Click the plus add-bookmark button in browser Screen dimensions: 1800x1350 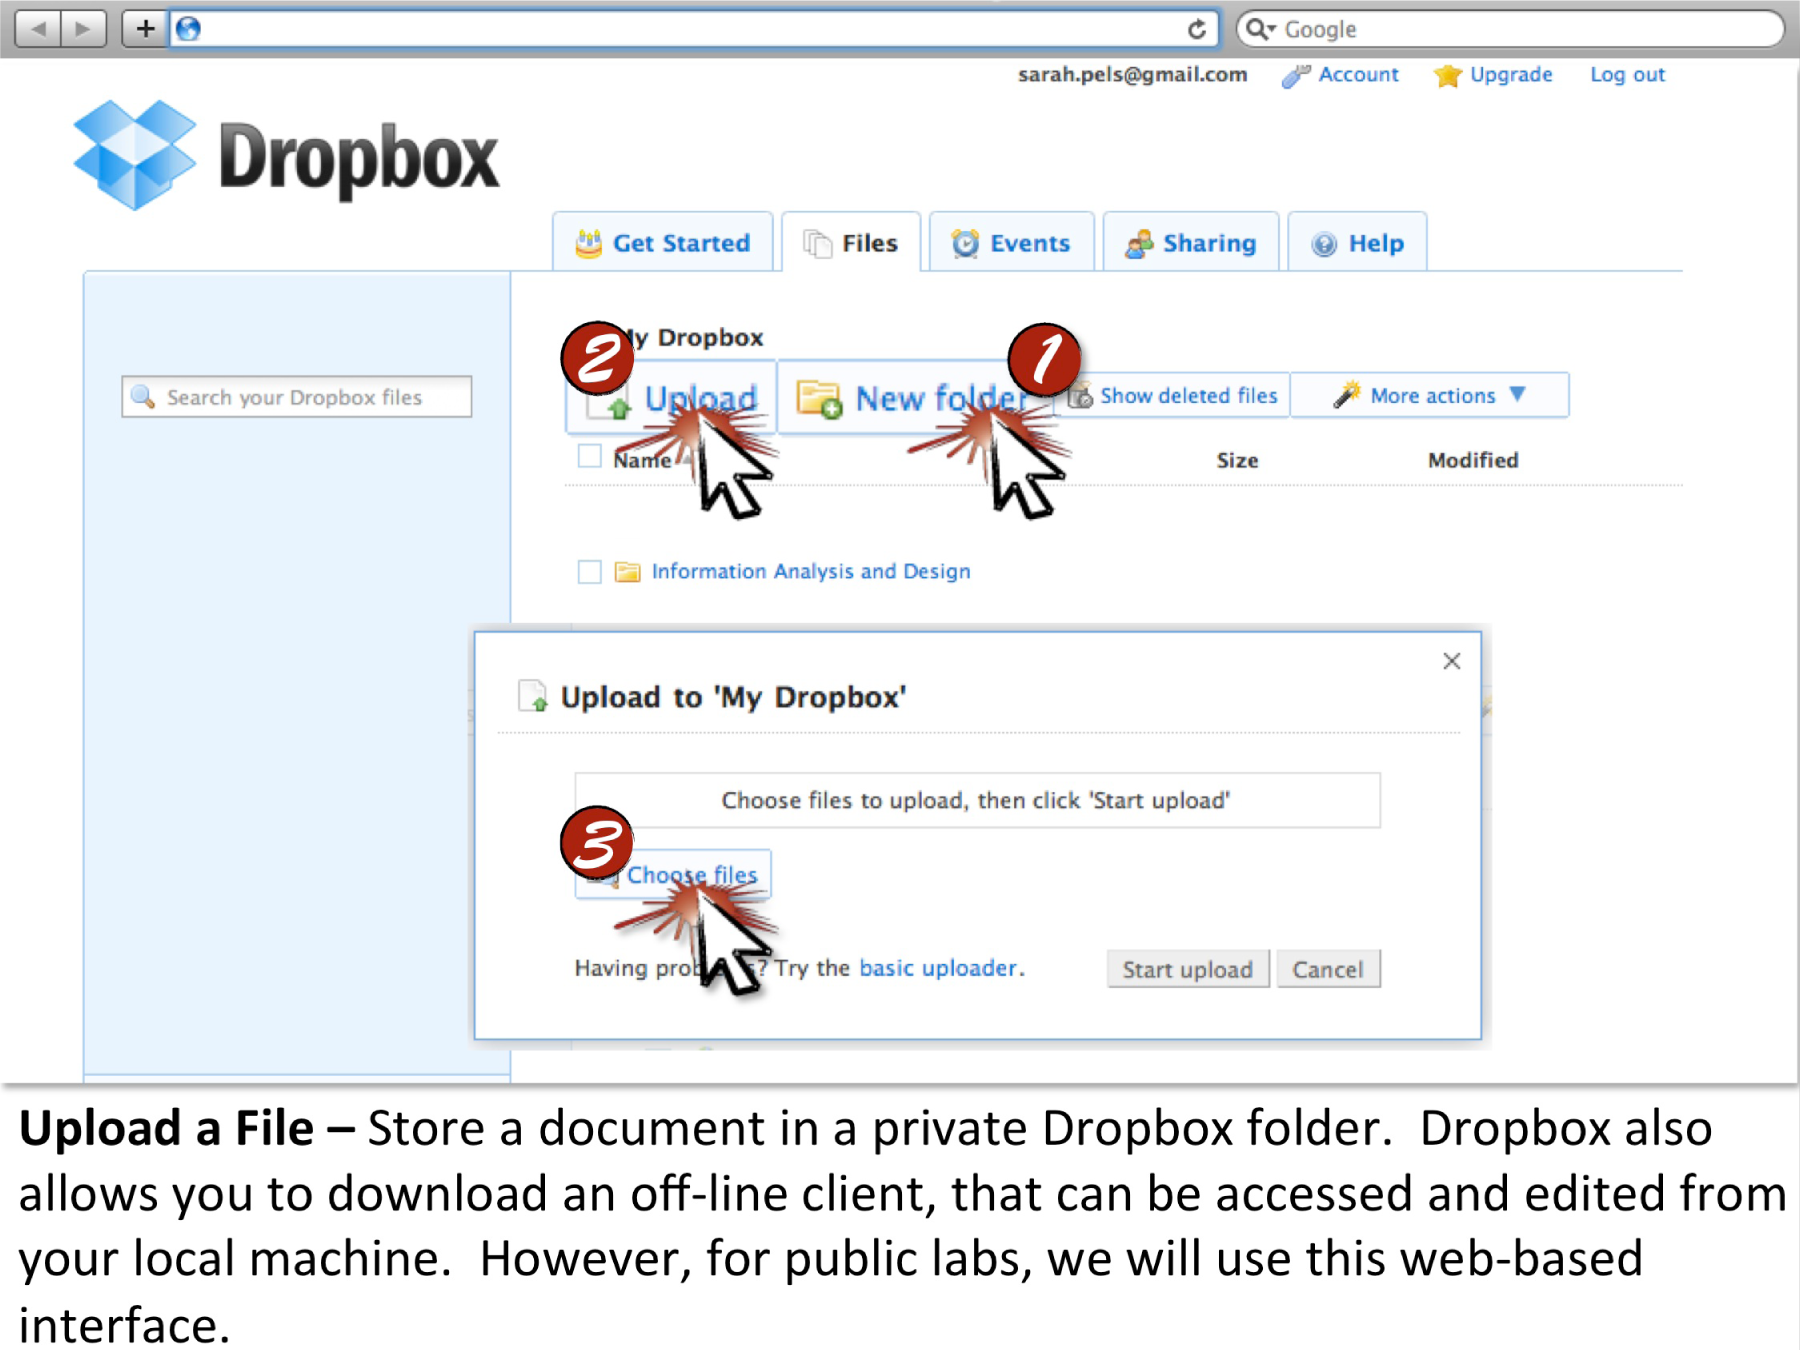pyautogui.click(x=145, y=28)
